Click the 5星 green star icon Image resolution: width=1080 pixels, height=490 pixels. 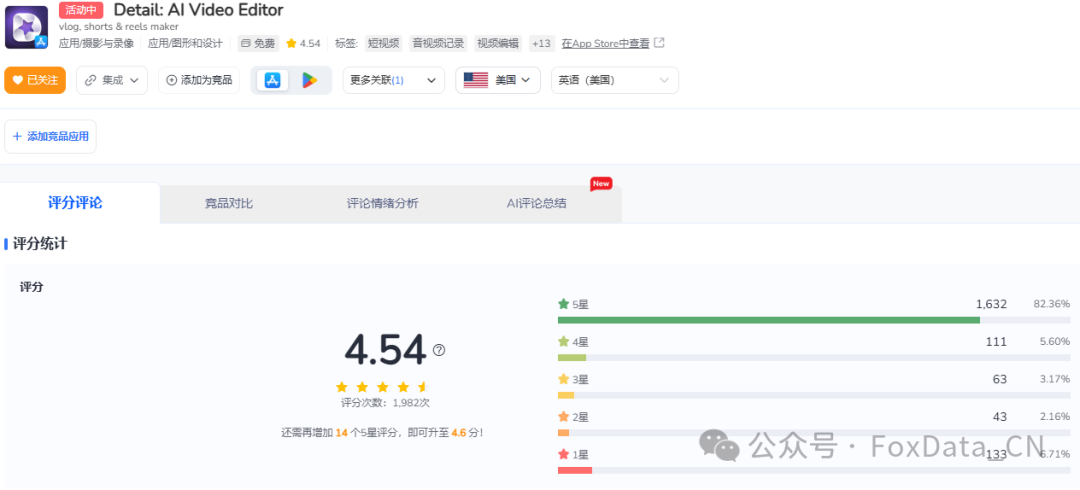[563, 304]
